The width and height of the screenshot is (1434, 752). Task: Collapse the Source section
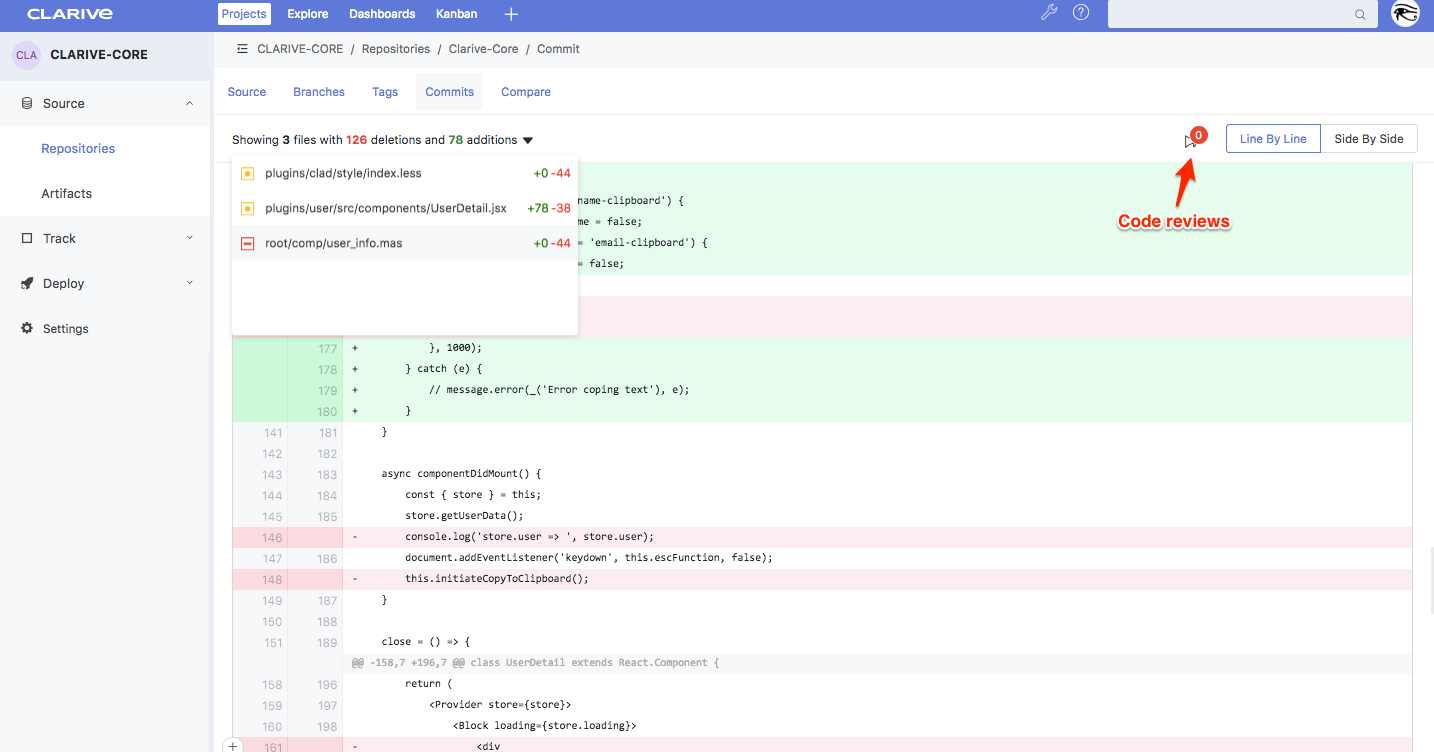pos(105,103)
